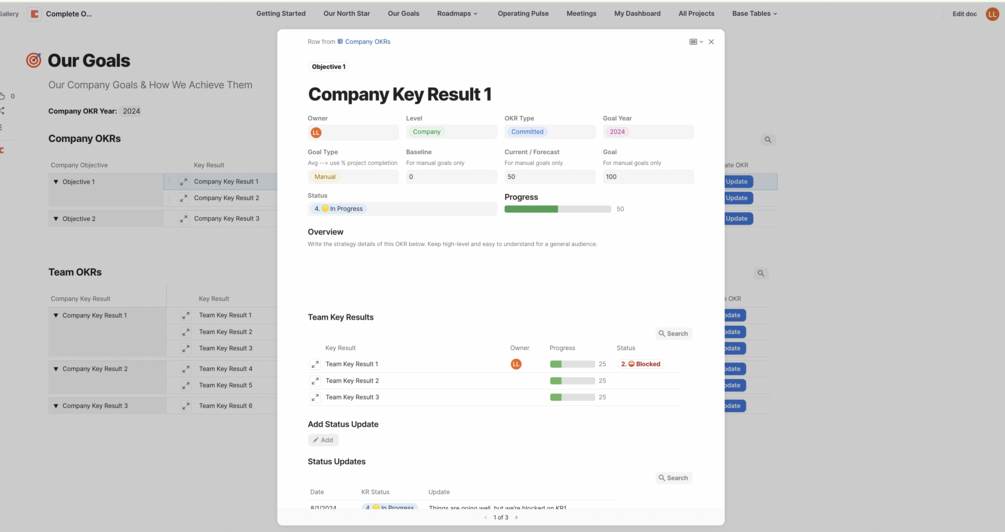Screen dimensions: 1005x532
Task: Open the Our North Star page tab
Action: [x=346, y=13]
